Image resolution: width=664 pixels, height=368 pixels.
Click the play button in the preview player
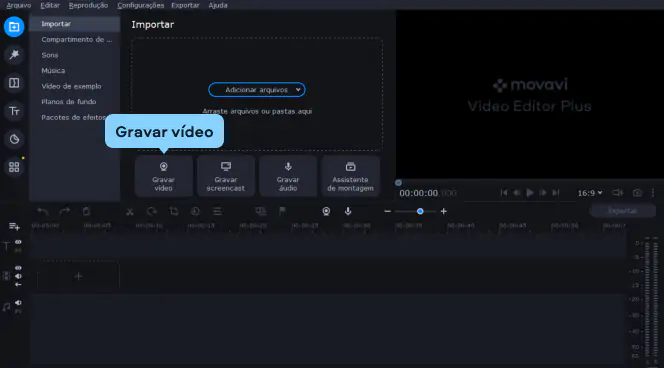coord(530,193)
